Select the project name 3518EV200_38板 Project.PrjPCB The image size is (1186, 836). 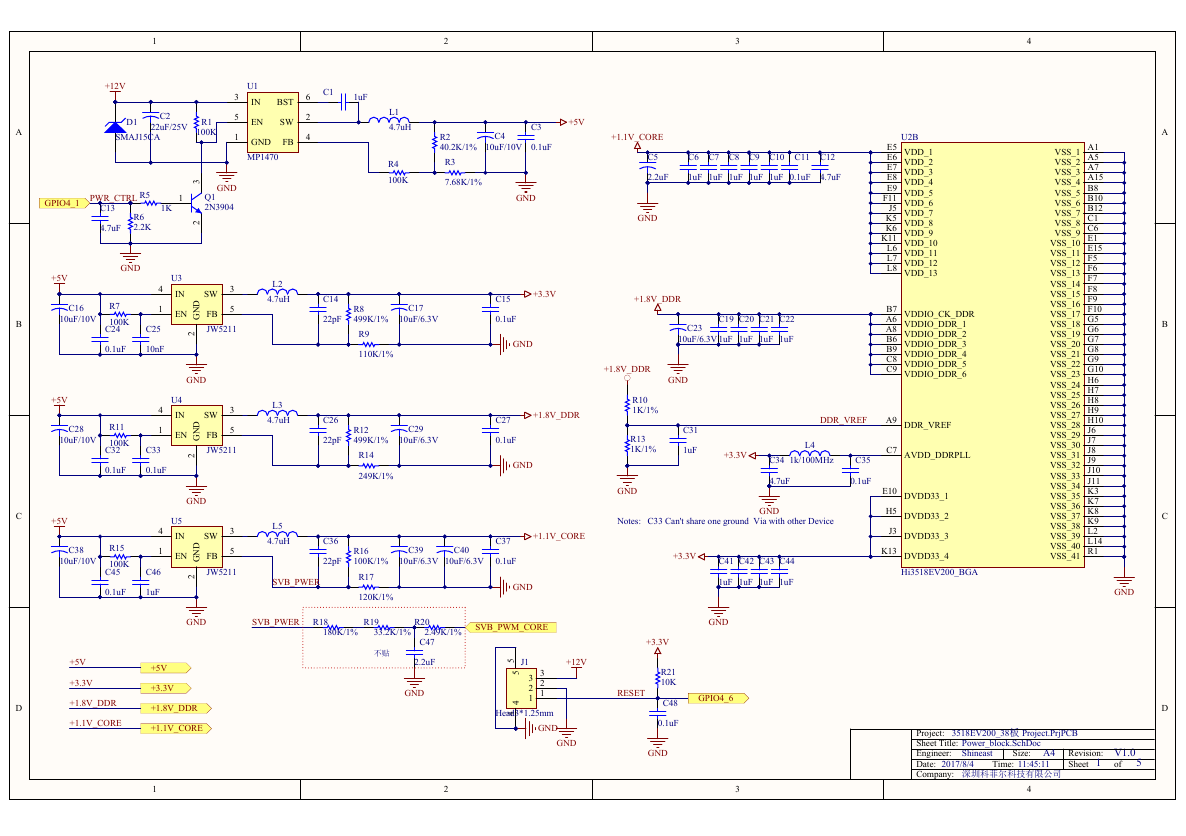[x=1014, y=733]
